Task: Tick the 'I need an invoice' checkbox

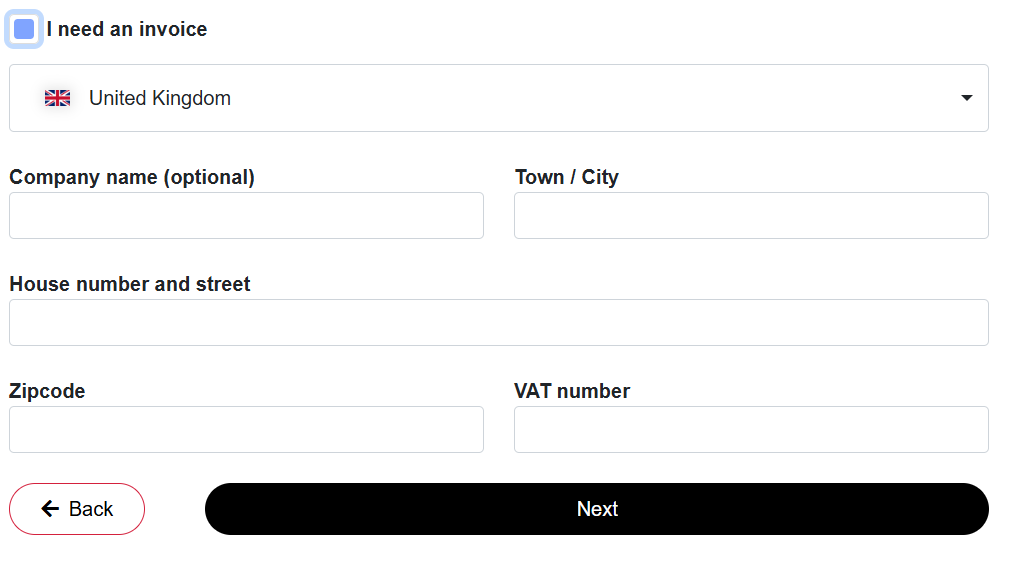Action: 24,29
